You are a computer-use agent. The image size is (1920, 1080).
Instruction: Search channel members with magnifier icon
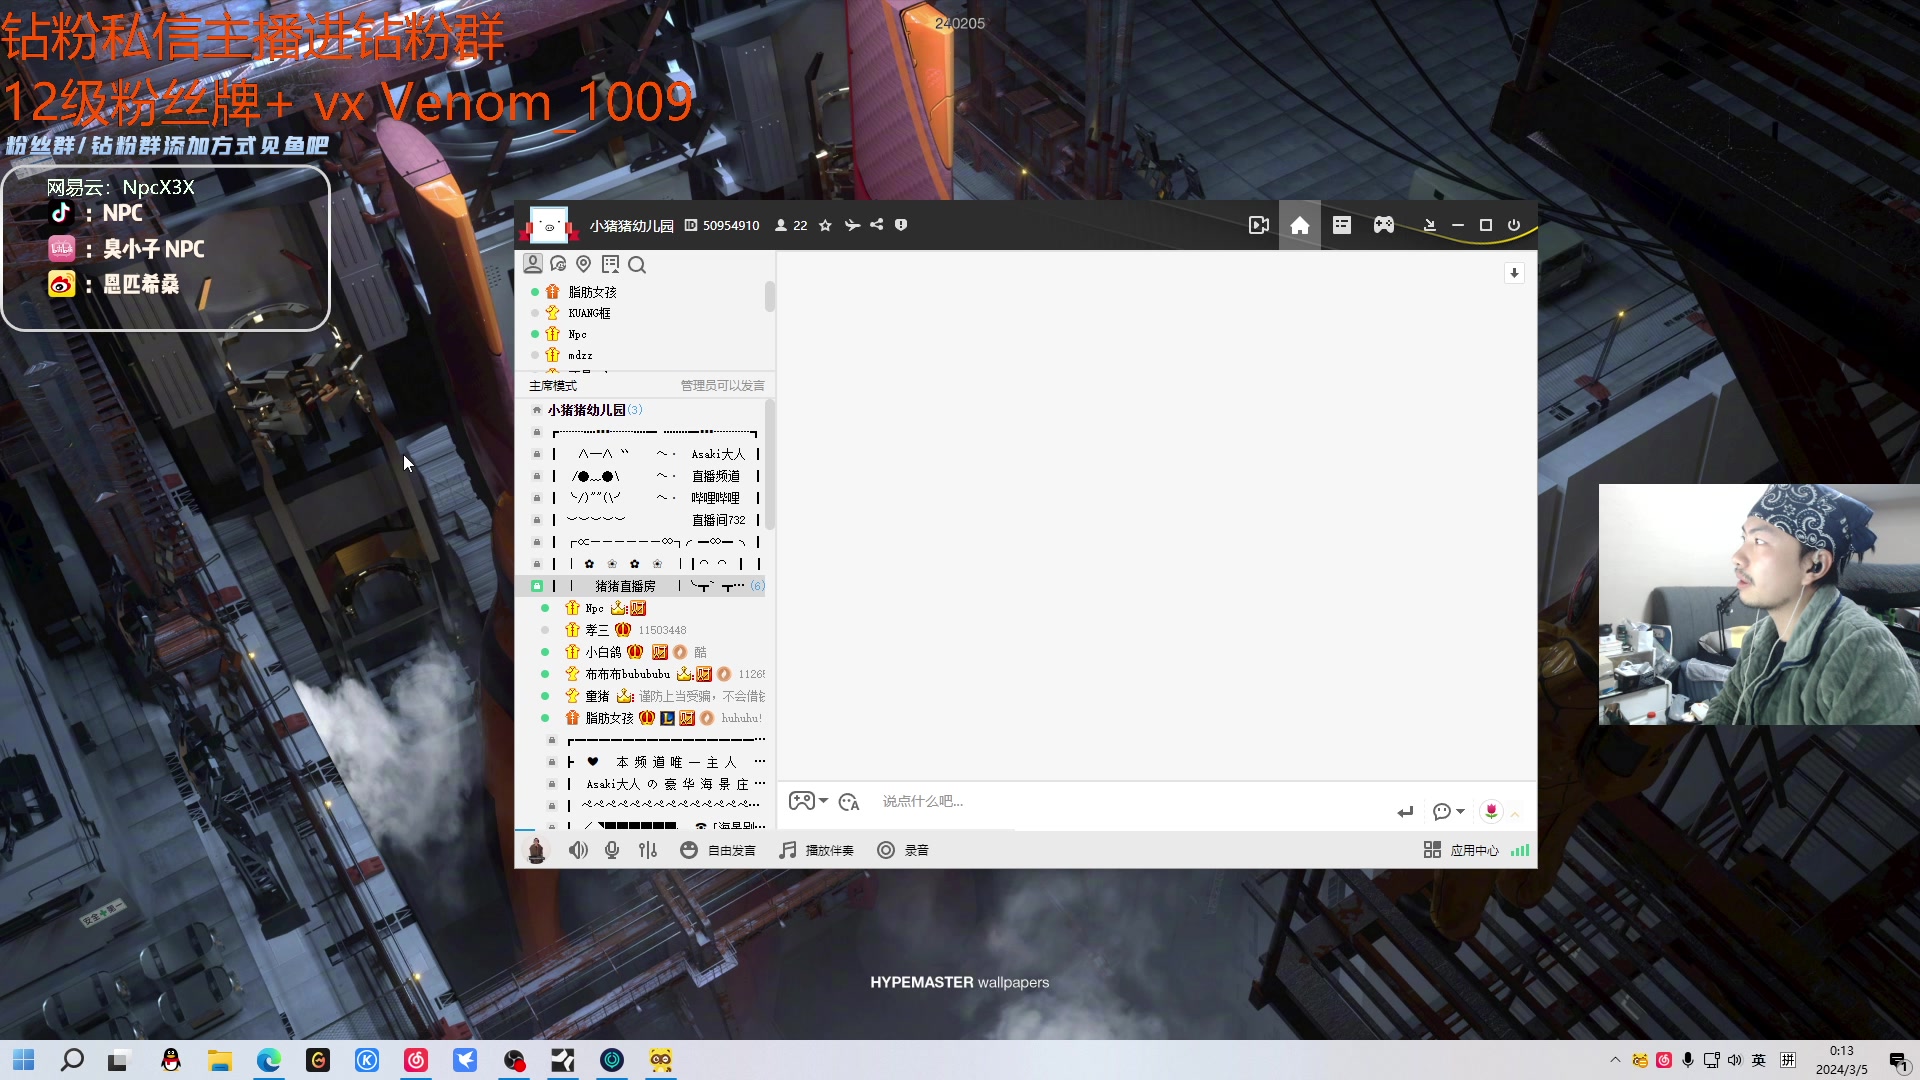coord(637,265)
